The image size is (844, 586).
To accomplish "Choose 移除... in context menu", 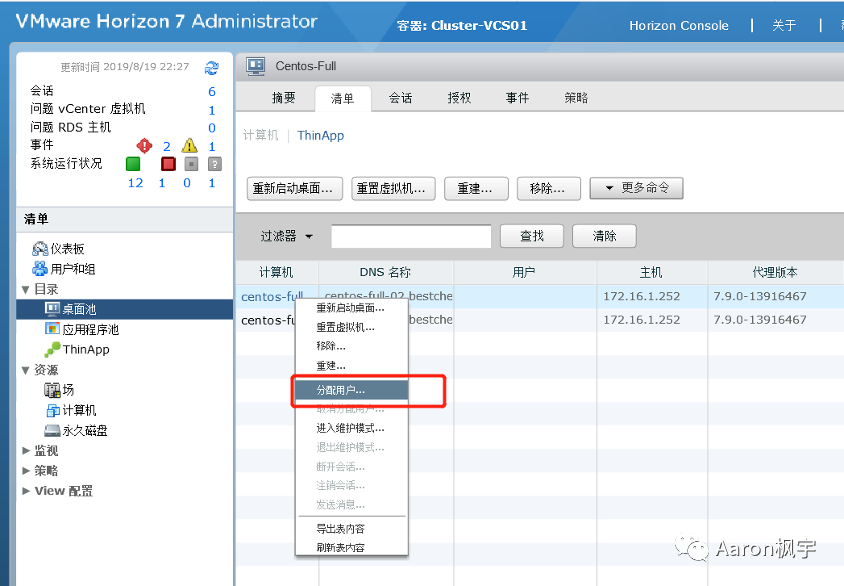I will click(352, 346).
